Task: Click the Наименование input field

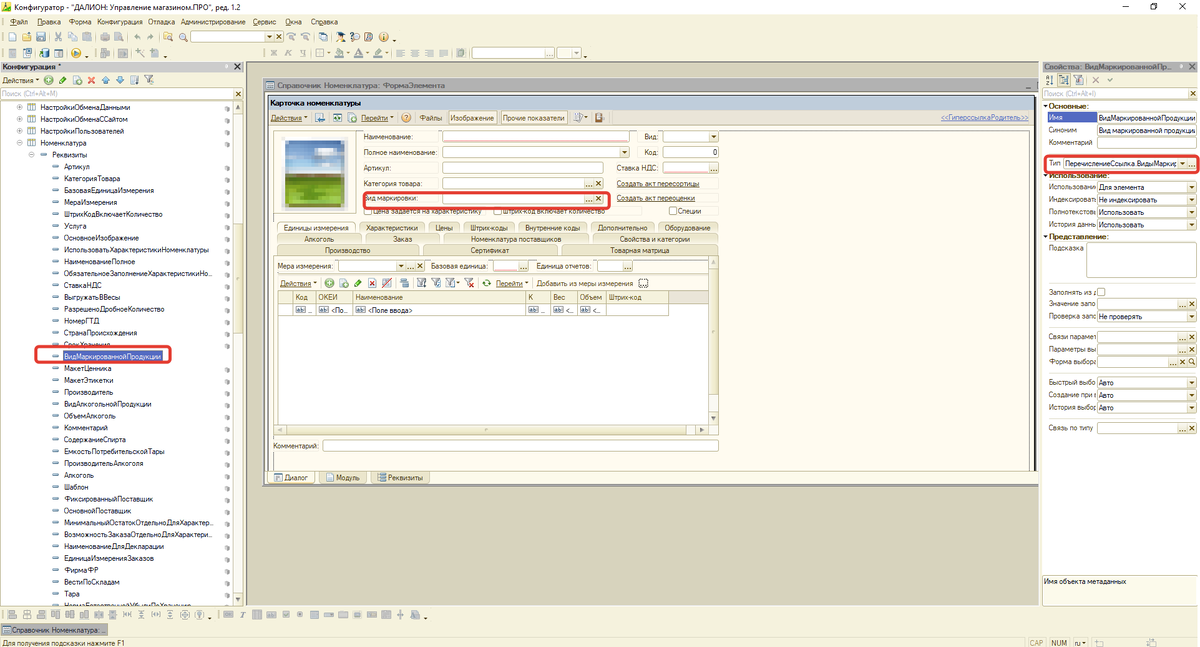Action: [x=536, y=137]
